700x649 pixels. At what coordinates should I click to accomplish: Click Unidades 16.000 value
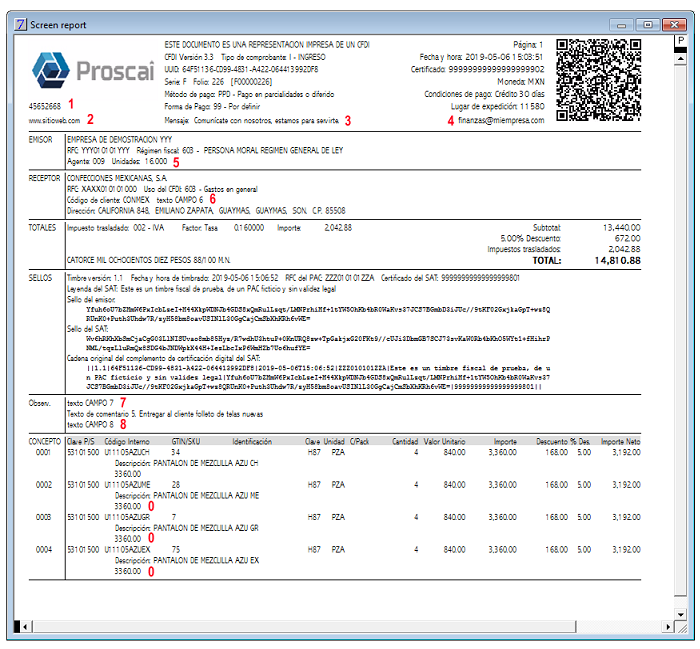[139, 161]
